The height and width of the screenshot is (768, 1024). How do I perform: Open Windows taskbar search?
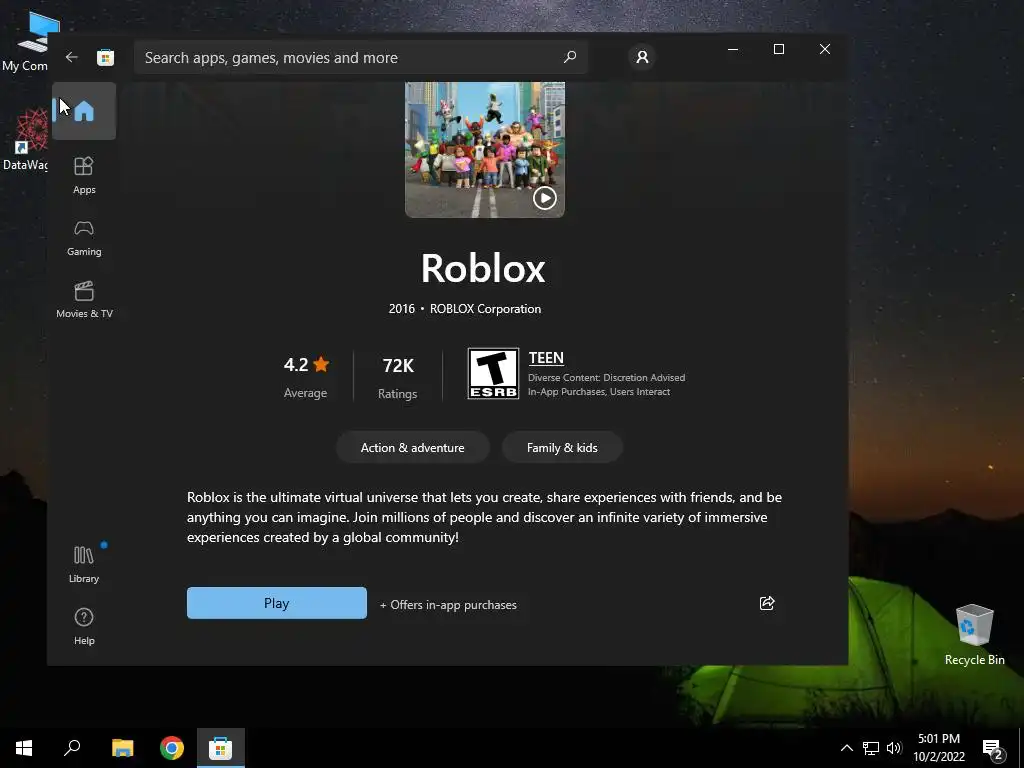72,748
